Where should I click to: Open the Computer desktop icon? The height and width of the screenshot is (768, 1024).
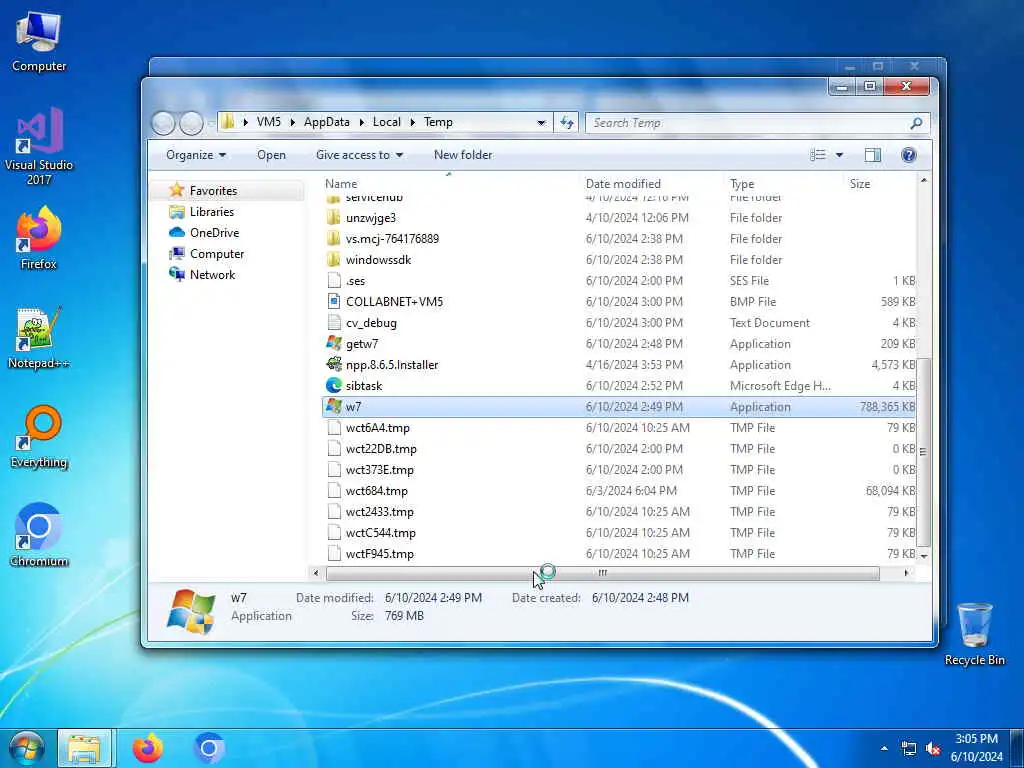(39, 42)
